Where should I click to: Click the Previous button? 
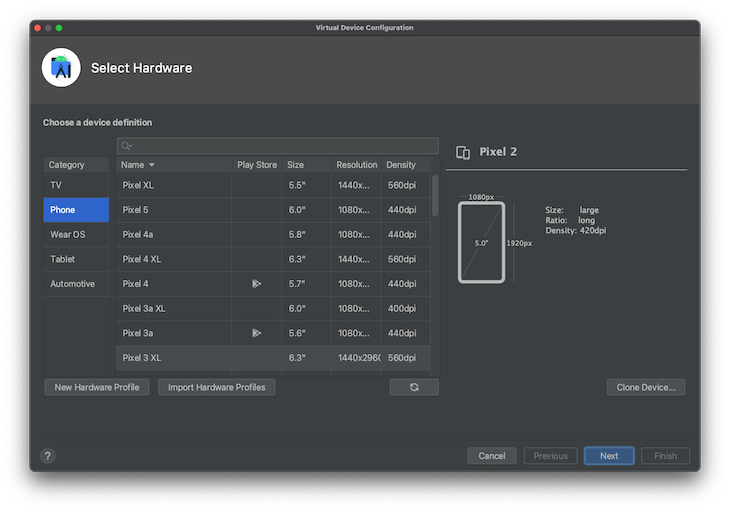tap(550, 456)
